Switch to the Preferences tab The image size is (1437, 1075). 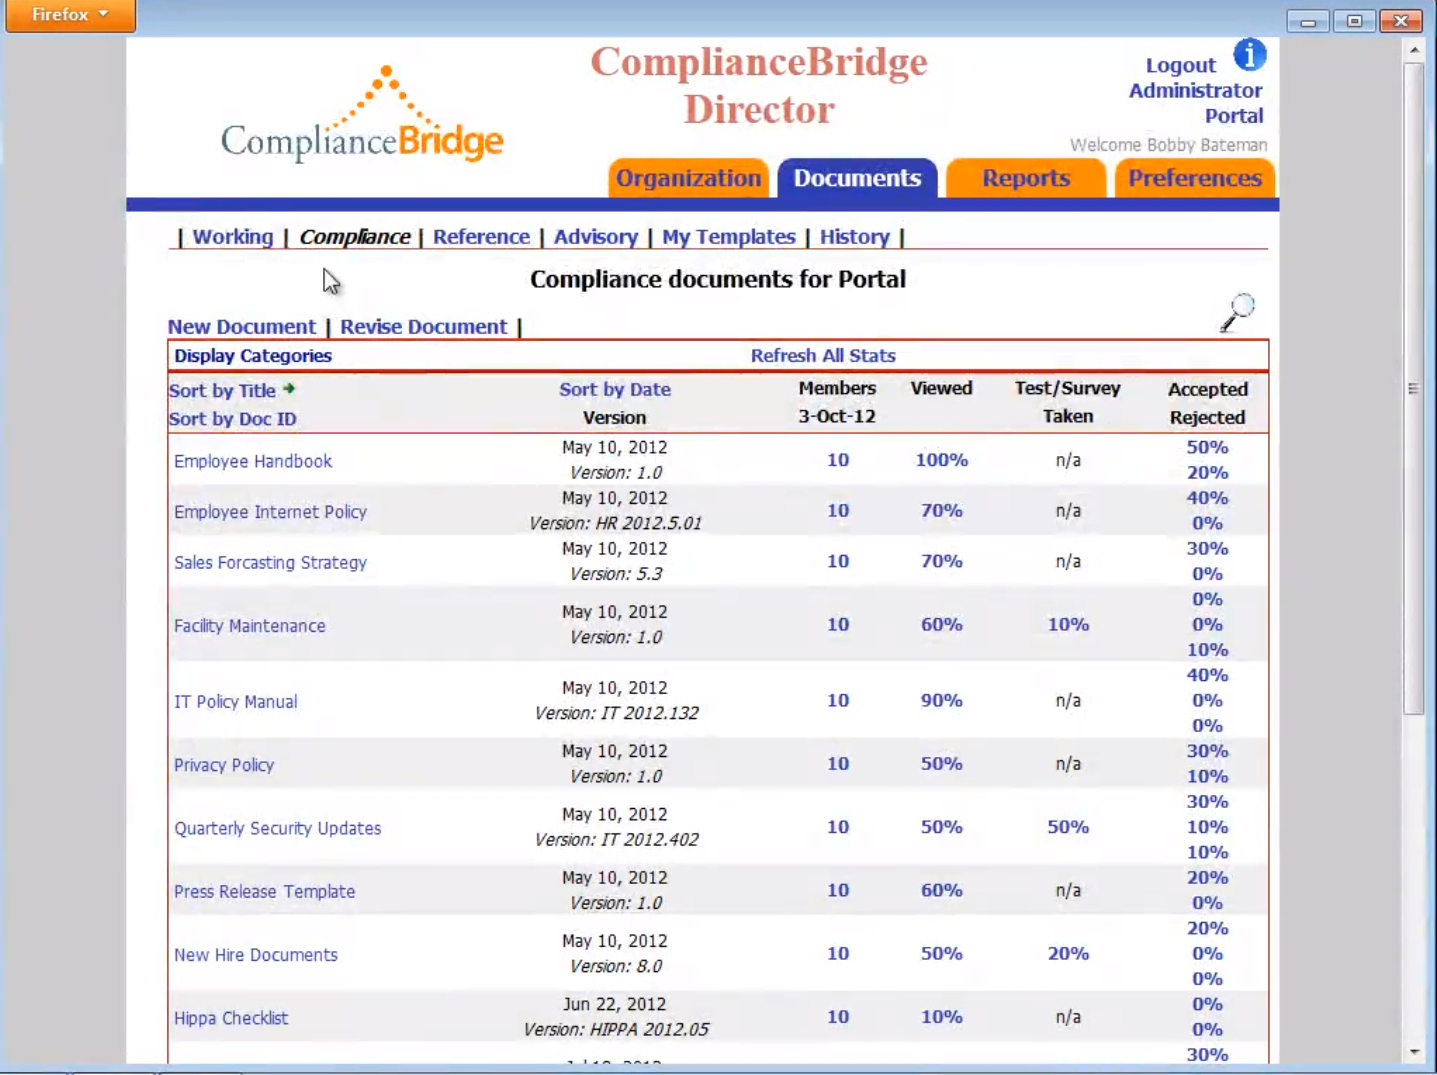(1195, 178)
